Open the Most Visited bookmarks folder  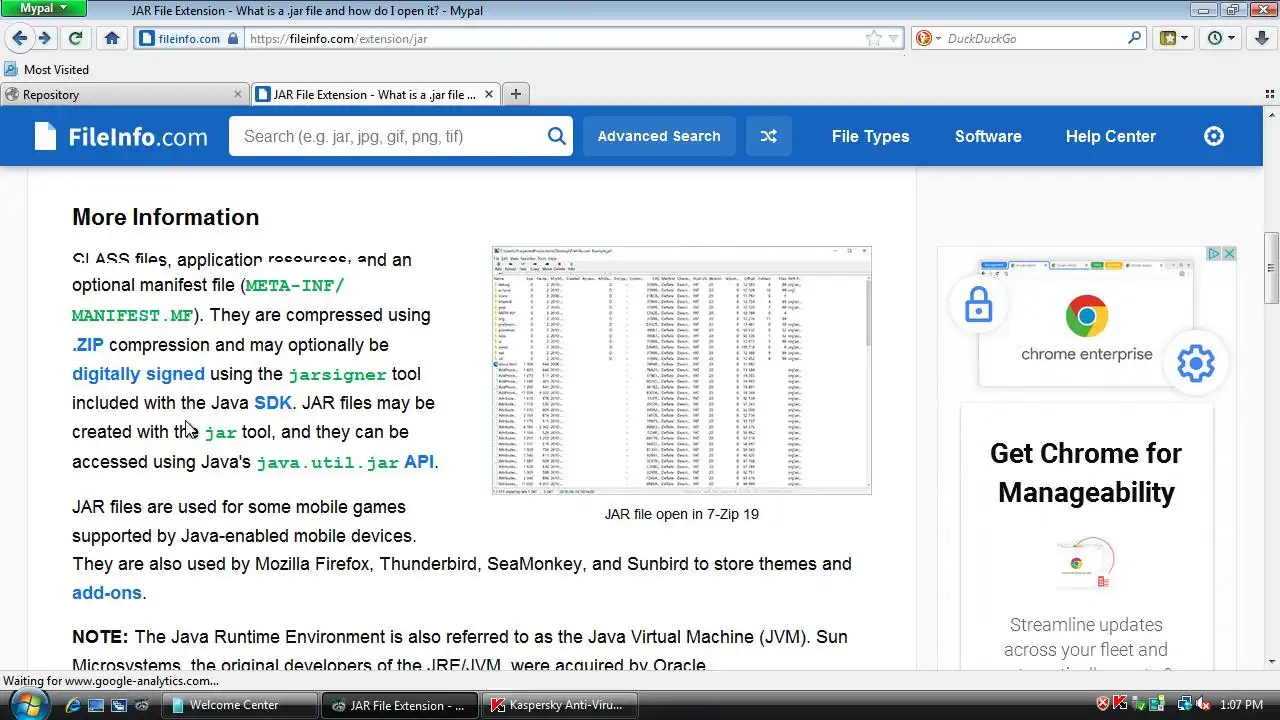(46, 70)
